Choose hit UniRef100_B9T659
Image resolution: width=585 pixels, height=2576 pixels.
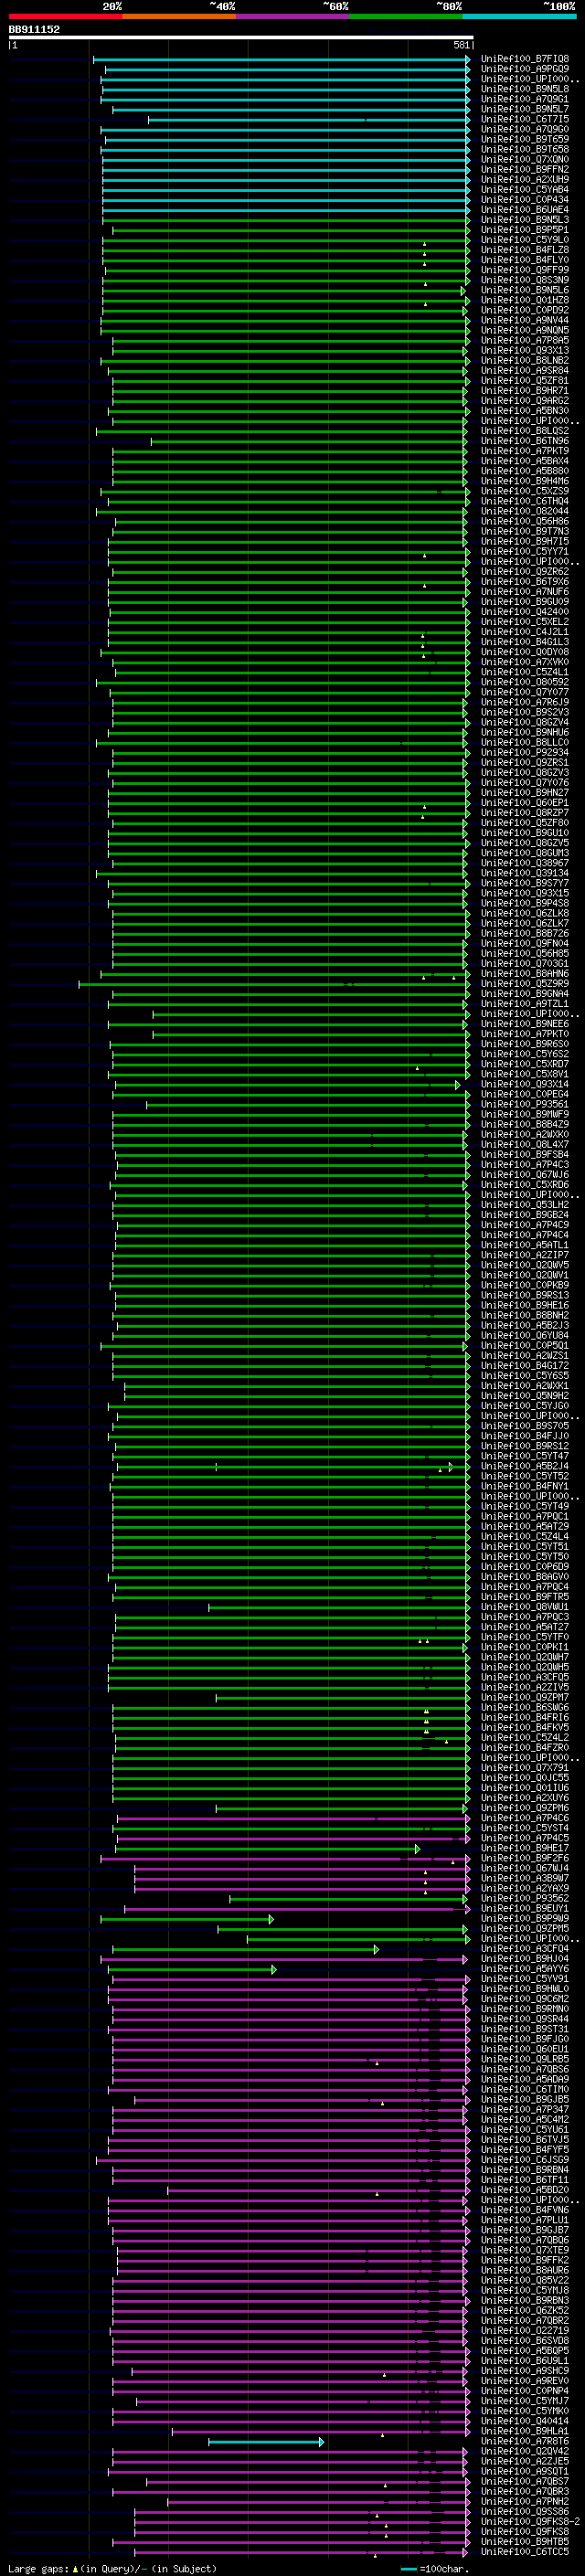coord(525,139)
